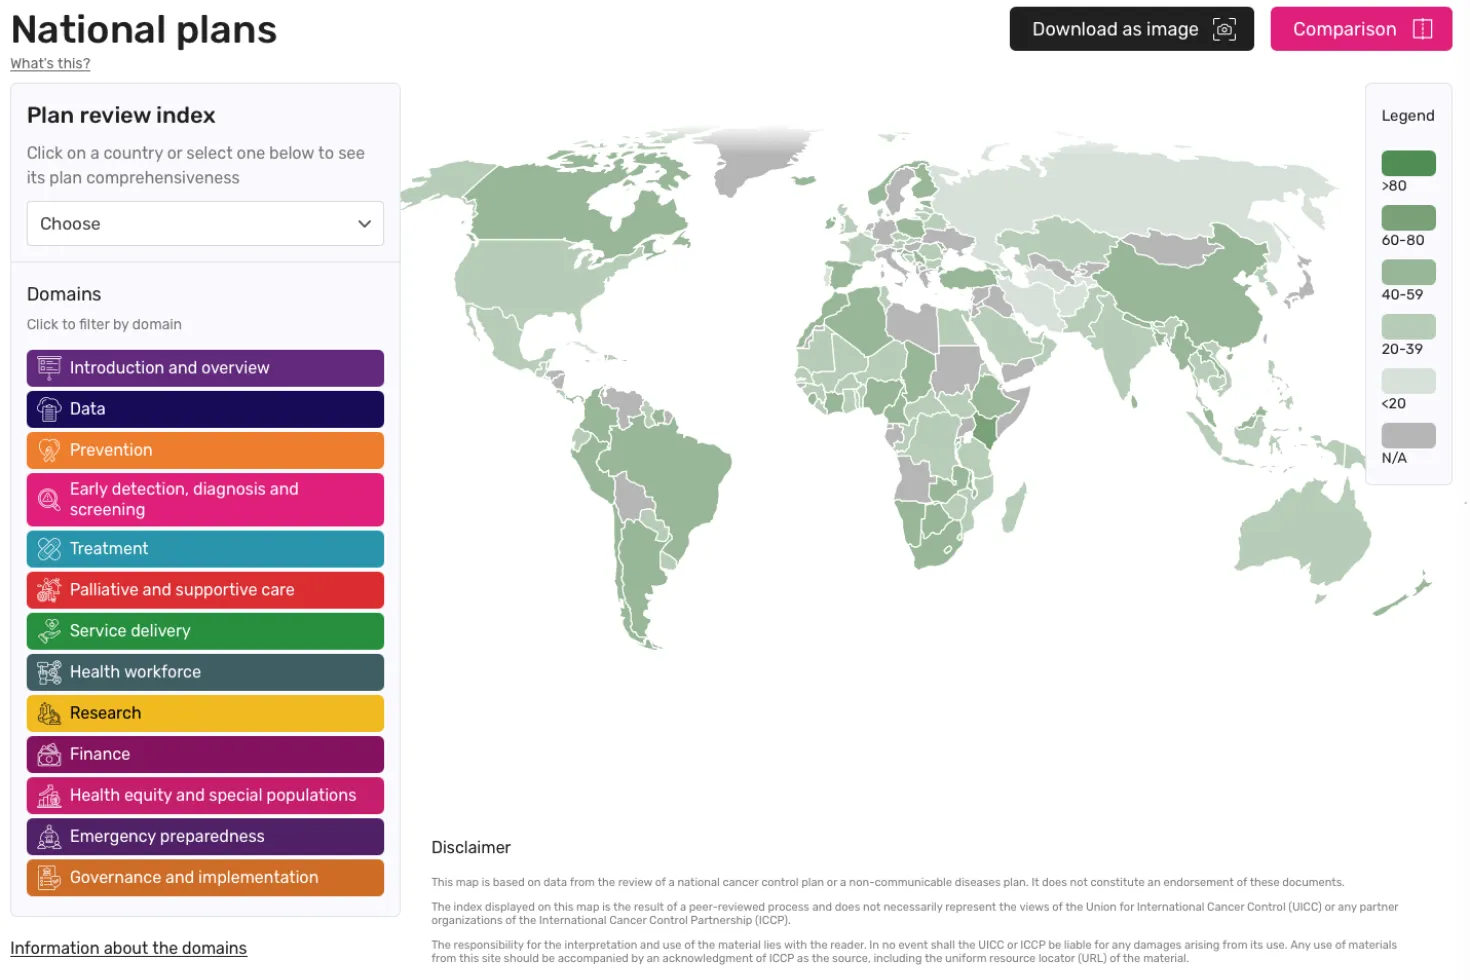Filter map by Treatment domain
Screen dimensions: 1470x980
coord(205,549)
